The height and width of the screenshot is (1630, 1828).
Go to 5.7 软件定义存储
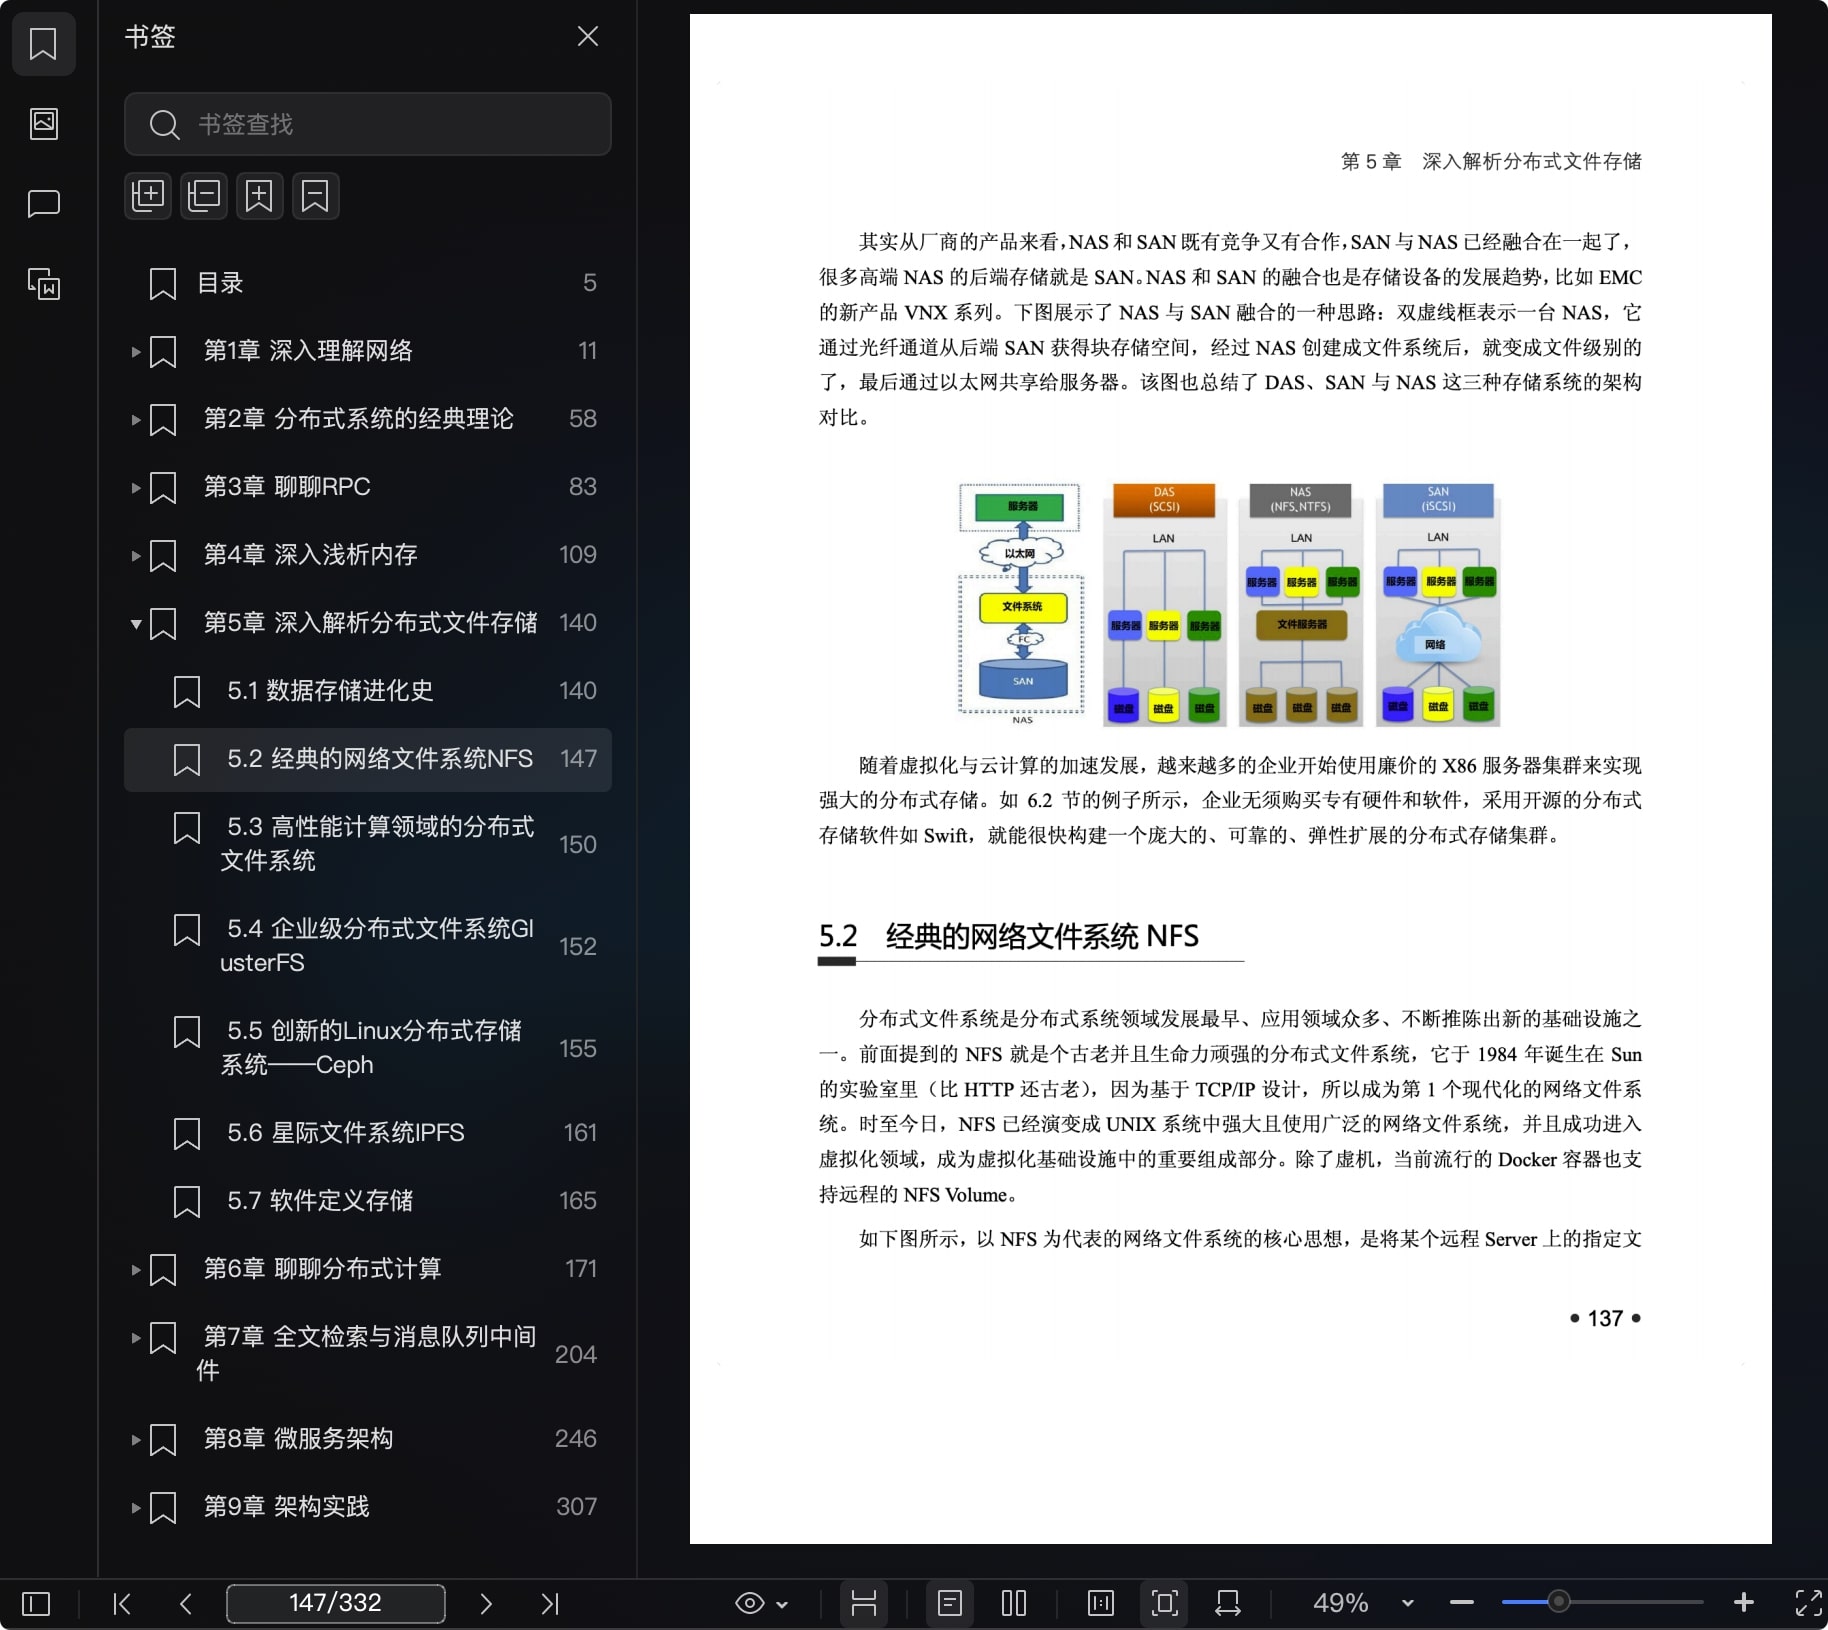click(x=368, y=1201)
